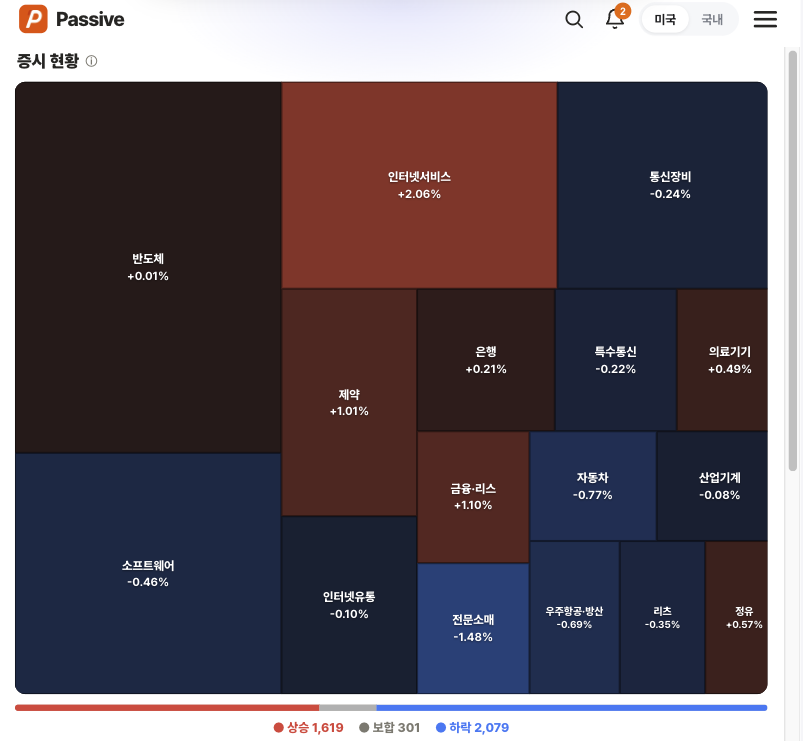Select the 금융·리스 +1.10% tile
The height and width of the screenshot is (741, 803).
pos(473,497)
